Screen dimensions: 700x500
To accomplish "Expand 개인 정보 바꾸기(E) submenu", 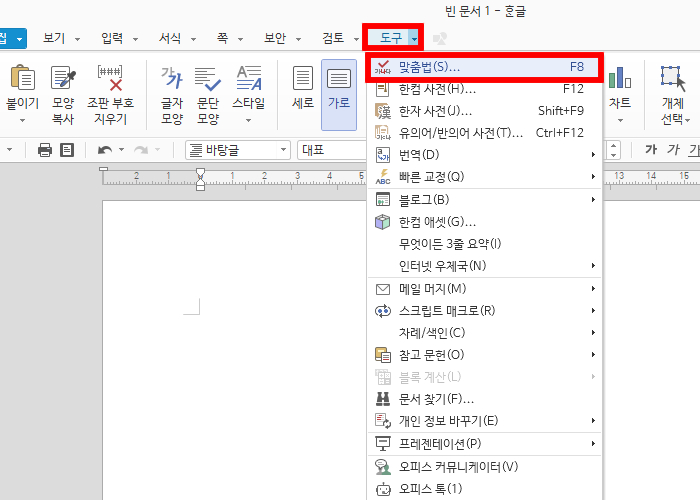I will [x=484, y=421].
